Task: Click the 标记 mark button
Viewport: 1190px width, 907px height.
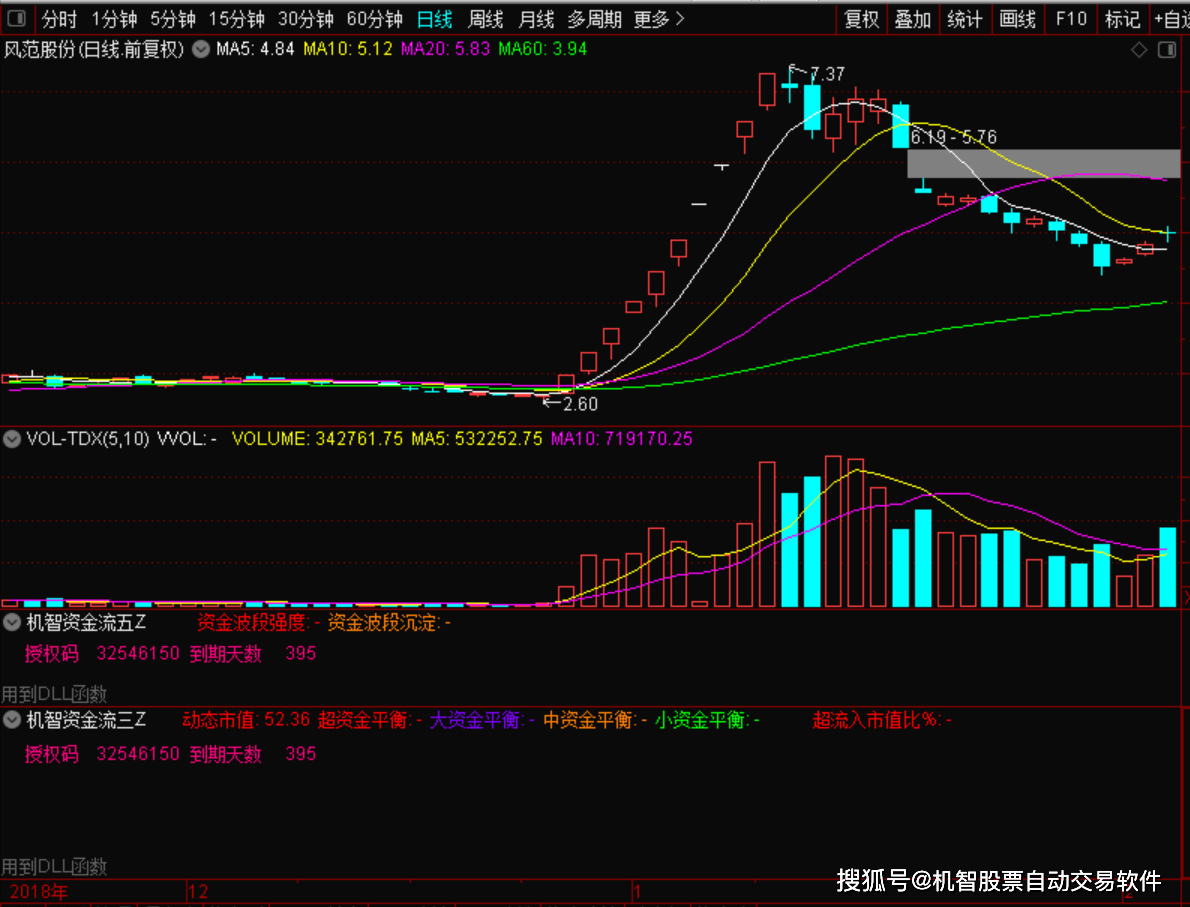Action: tap(1122, 19)
